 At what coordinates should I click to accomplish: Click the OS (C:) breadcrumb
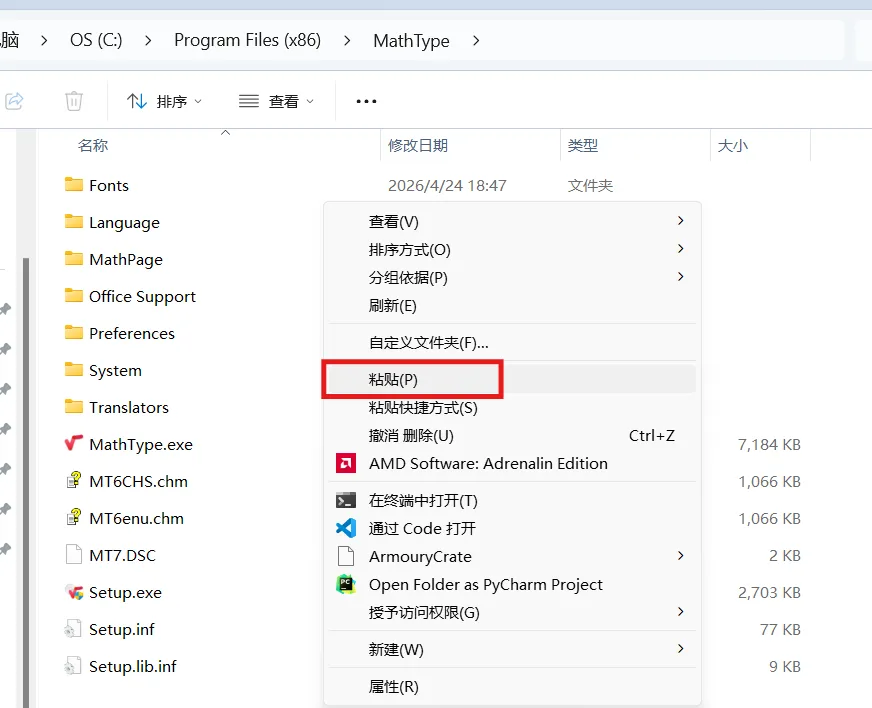pos(96,40)
